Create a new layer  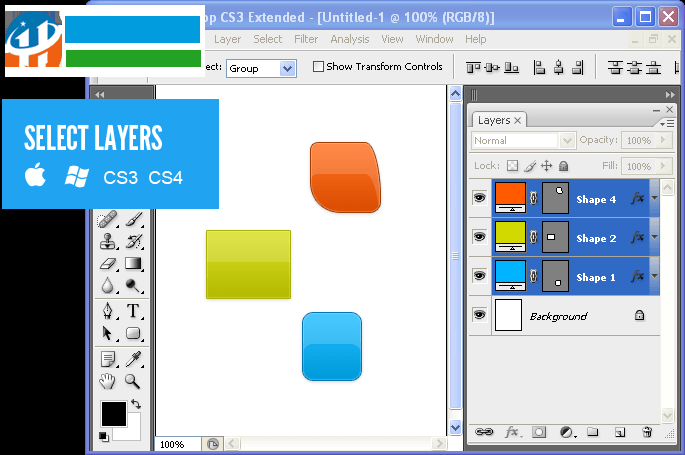click(x=620, y=432)
